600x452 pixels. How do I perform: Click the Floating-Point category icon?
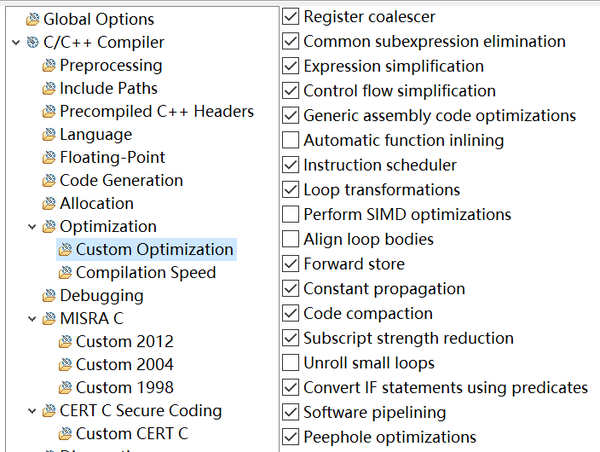point(48,158)
